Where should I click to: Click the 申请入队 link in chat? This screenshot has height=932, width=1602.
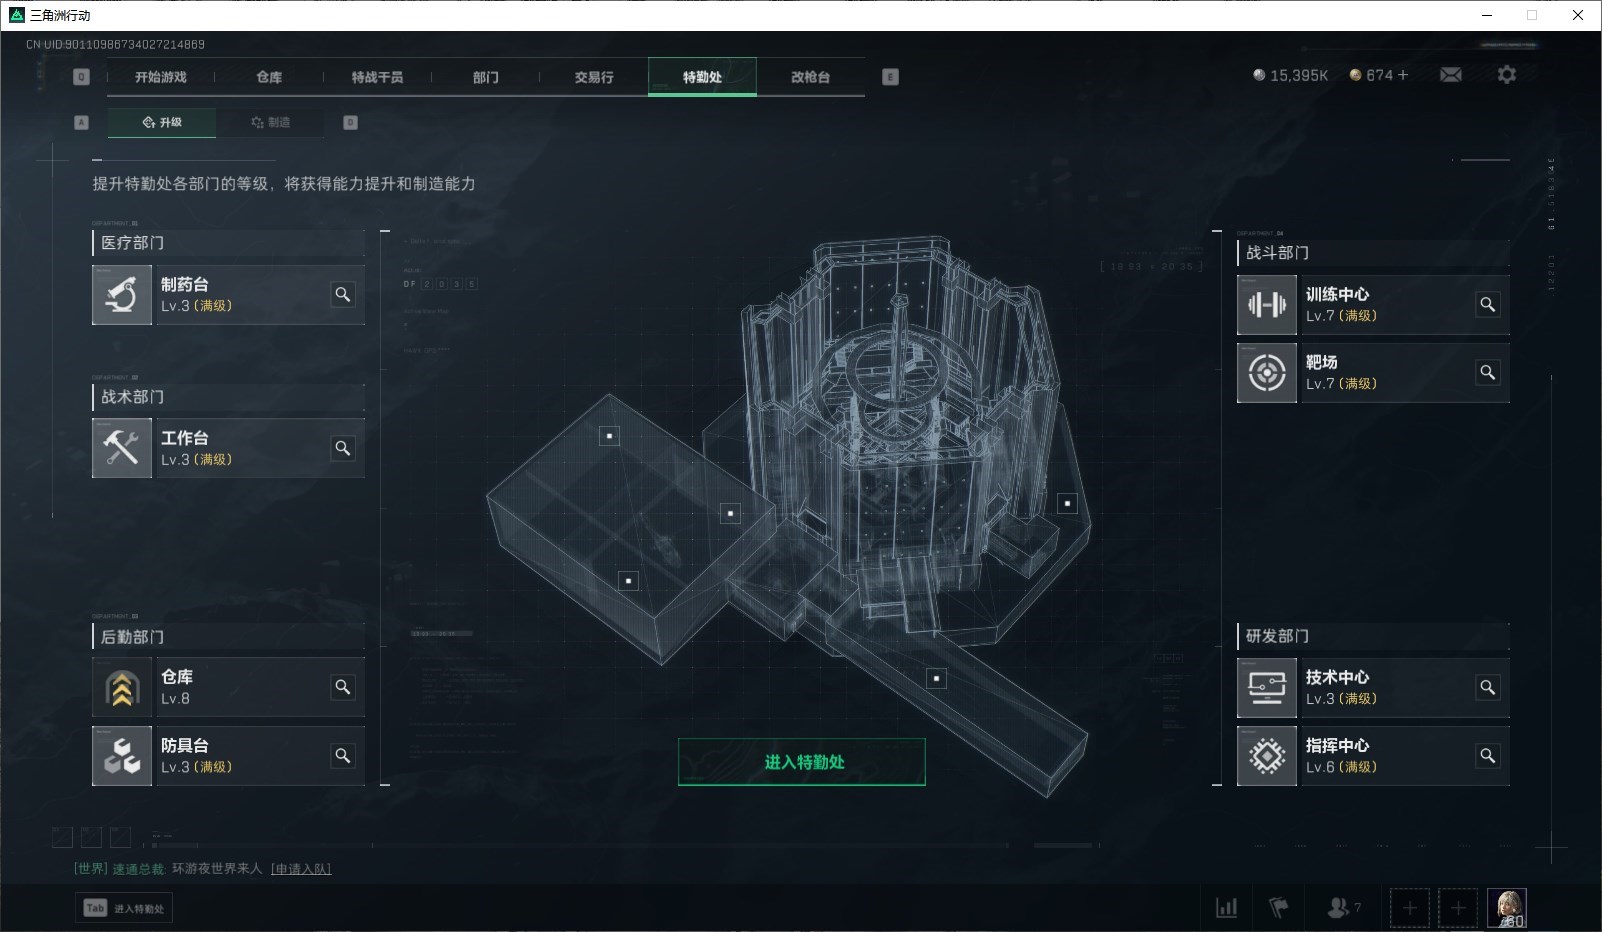[301, 869]
